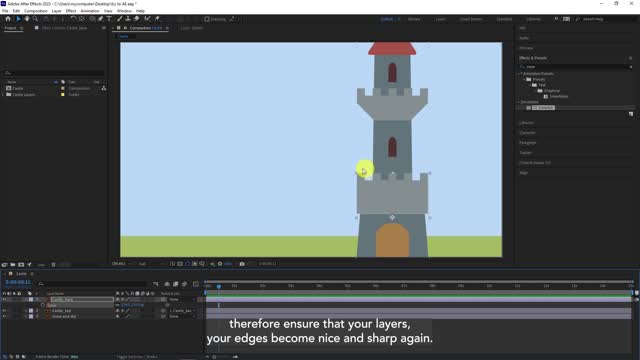This screenshot has width=640, height=360.
Task: Select the Hand tool
Action: (27, 19)
